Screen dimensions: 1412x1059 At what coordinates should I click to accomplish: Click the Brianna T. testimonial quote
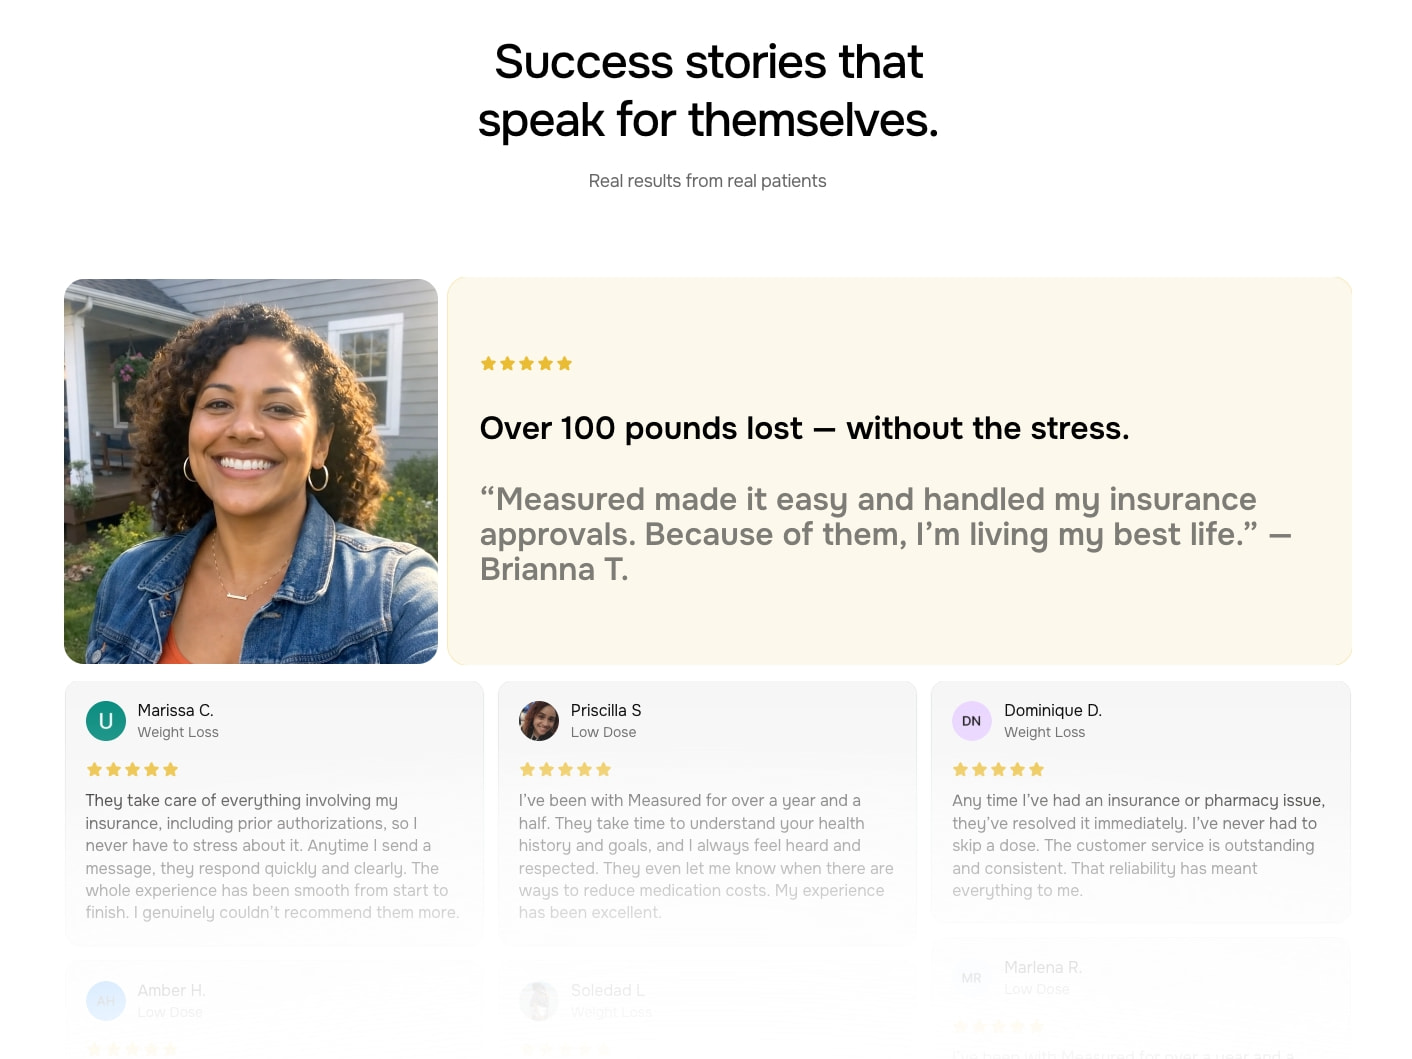(885, 534)
